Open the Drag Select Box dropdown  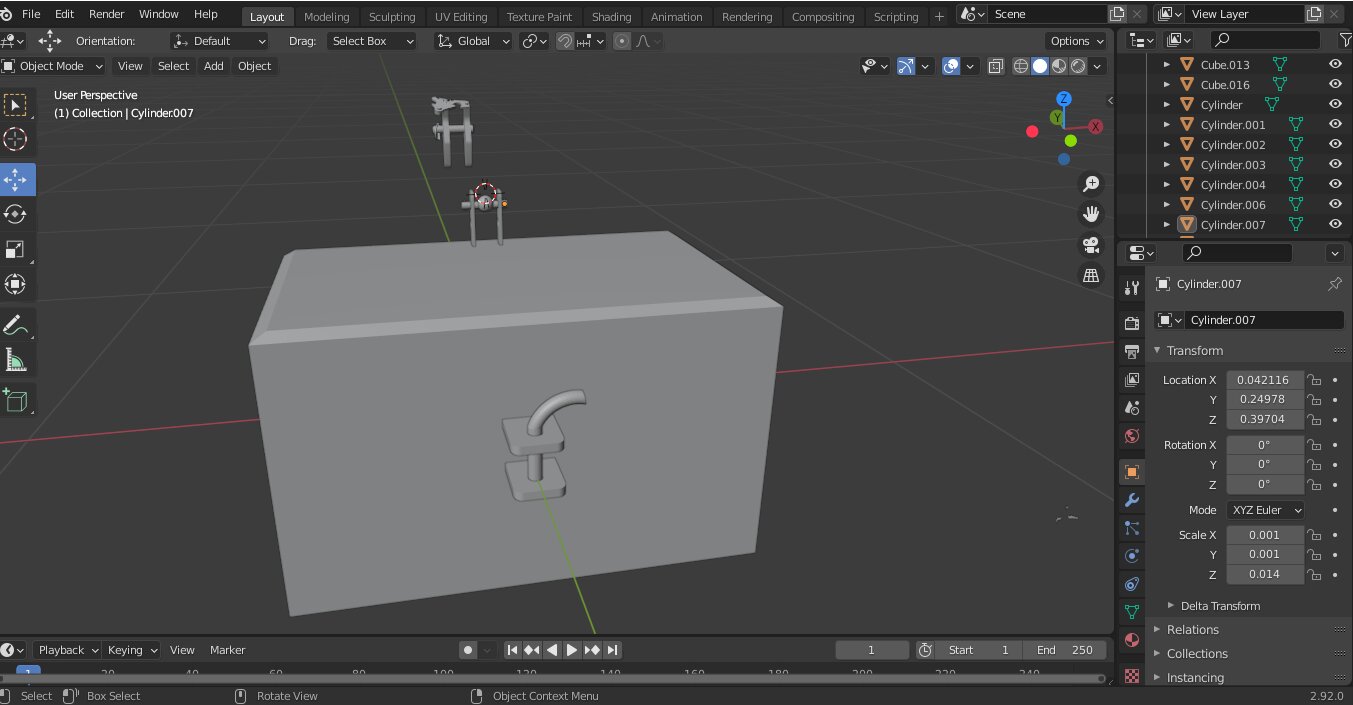(x=371, y=41)
